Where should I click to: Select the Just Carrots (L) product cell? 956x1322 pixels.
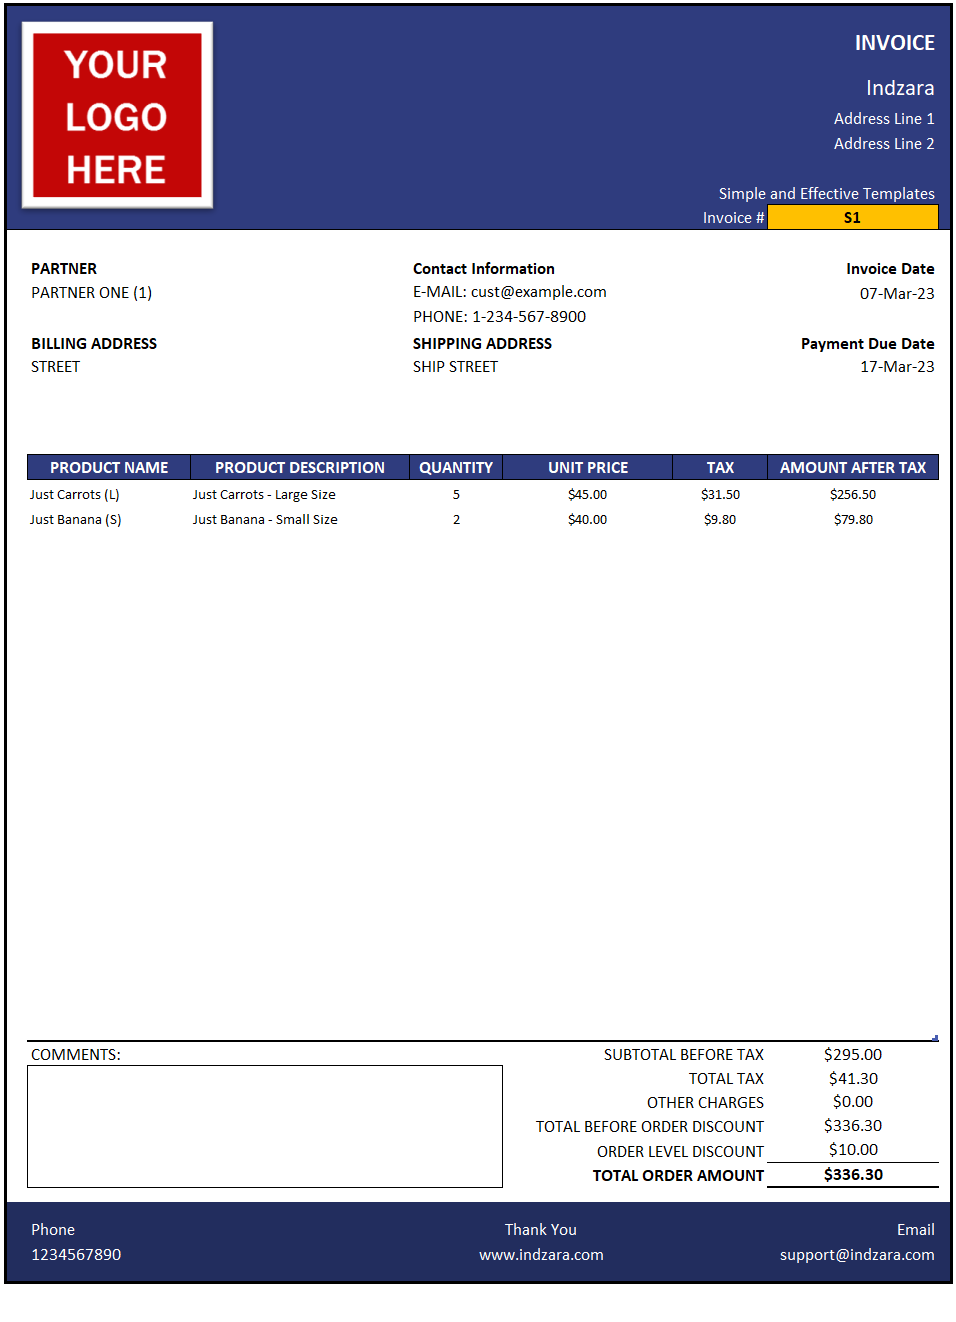(75, 494)
